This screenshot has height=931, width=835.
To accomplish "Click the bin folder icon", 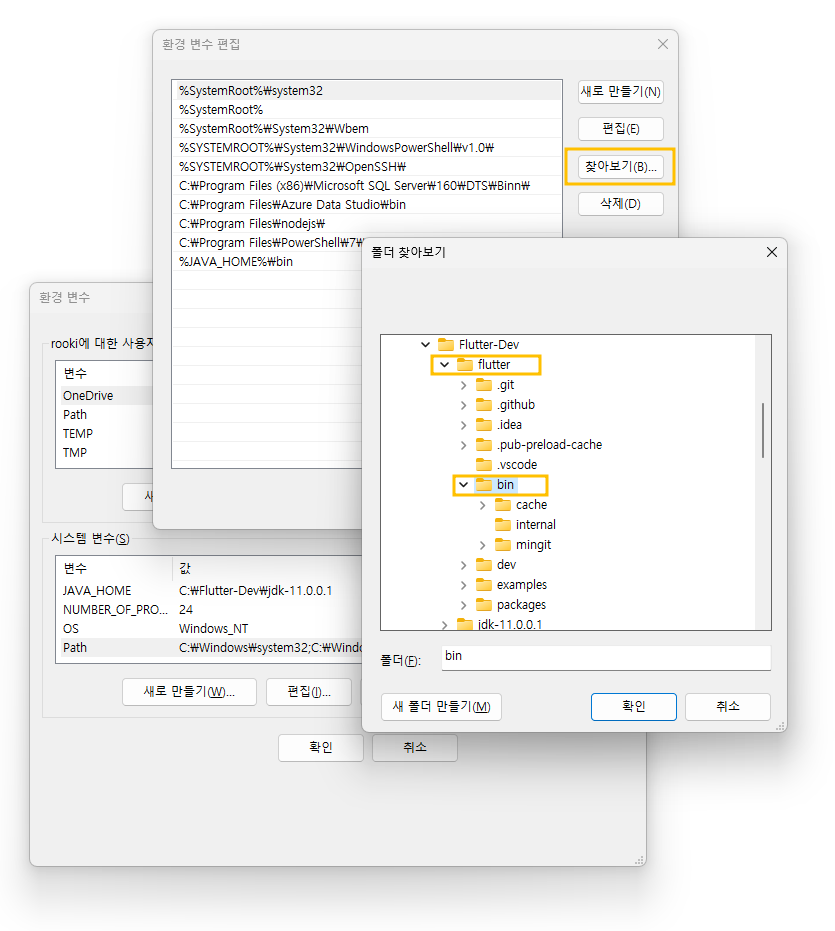I will (484, 484).
